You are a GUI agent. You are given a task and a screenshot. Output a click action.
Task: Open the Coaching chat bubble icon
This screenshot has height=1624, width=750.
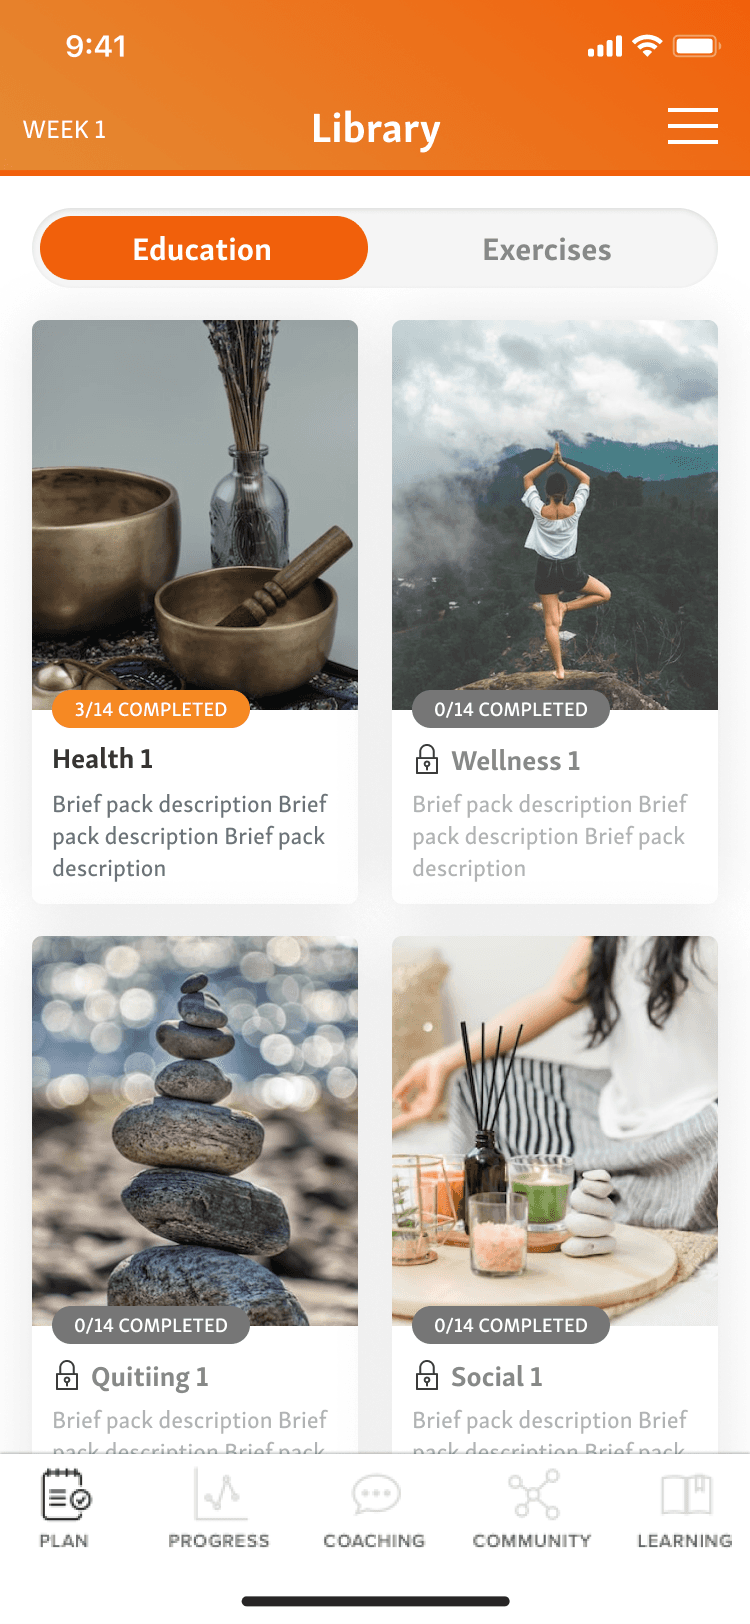coord(376,1495)
